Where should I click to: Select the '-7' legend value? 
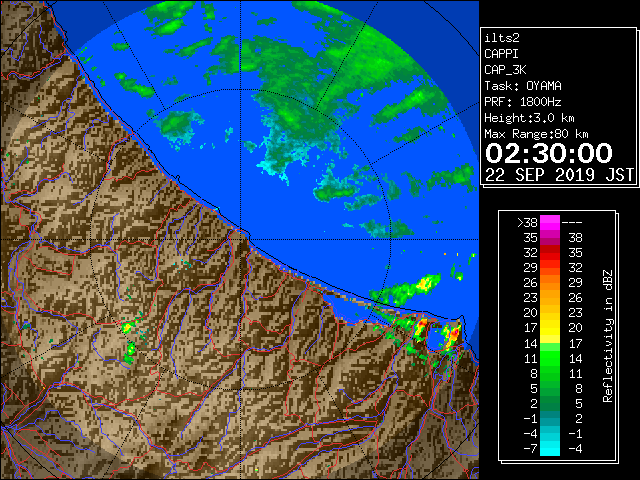(x=530, y=449)
